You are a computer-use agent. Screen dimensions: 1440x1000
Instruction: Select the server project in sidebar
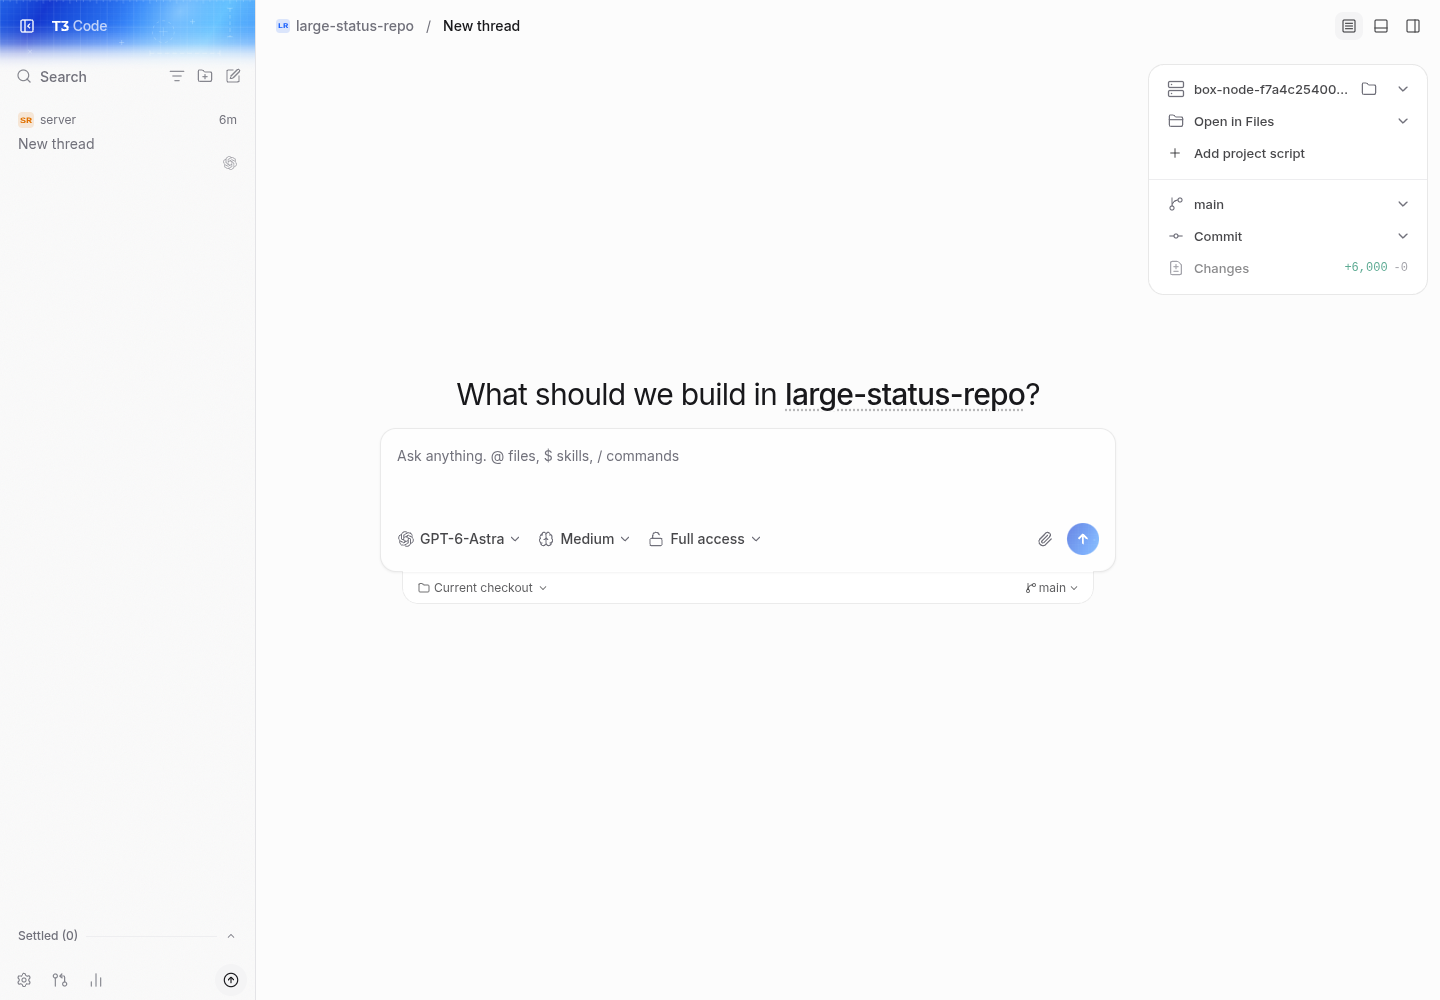58,120
